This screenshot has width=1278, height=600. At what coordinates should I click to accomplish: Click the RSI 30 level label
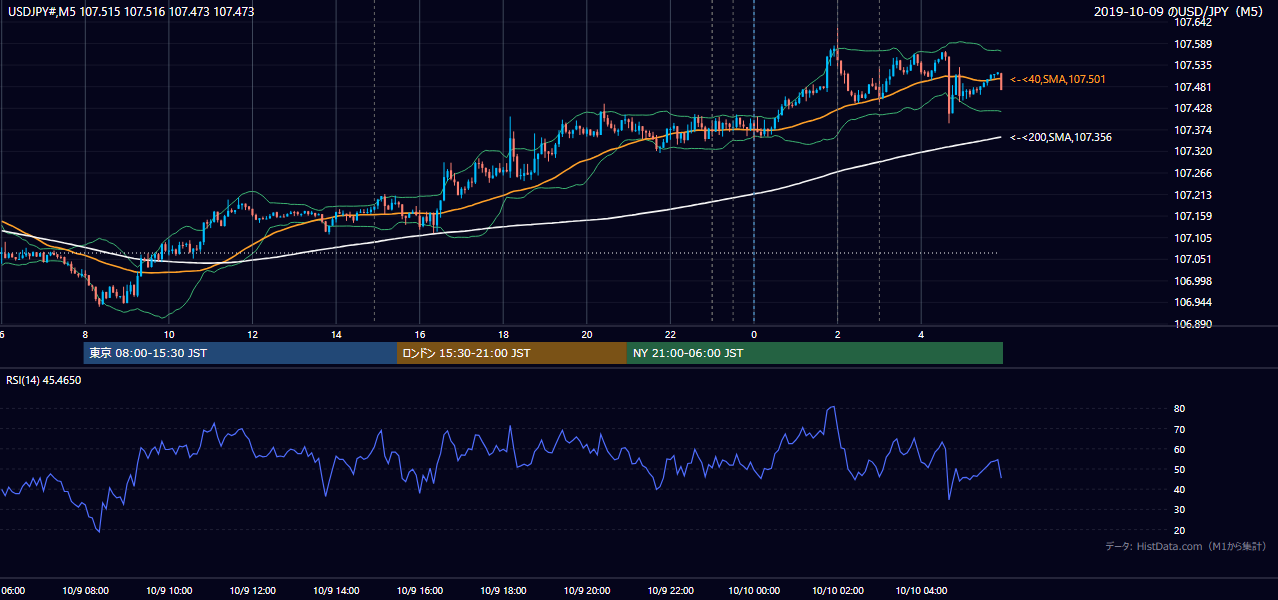(1180, 510)
